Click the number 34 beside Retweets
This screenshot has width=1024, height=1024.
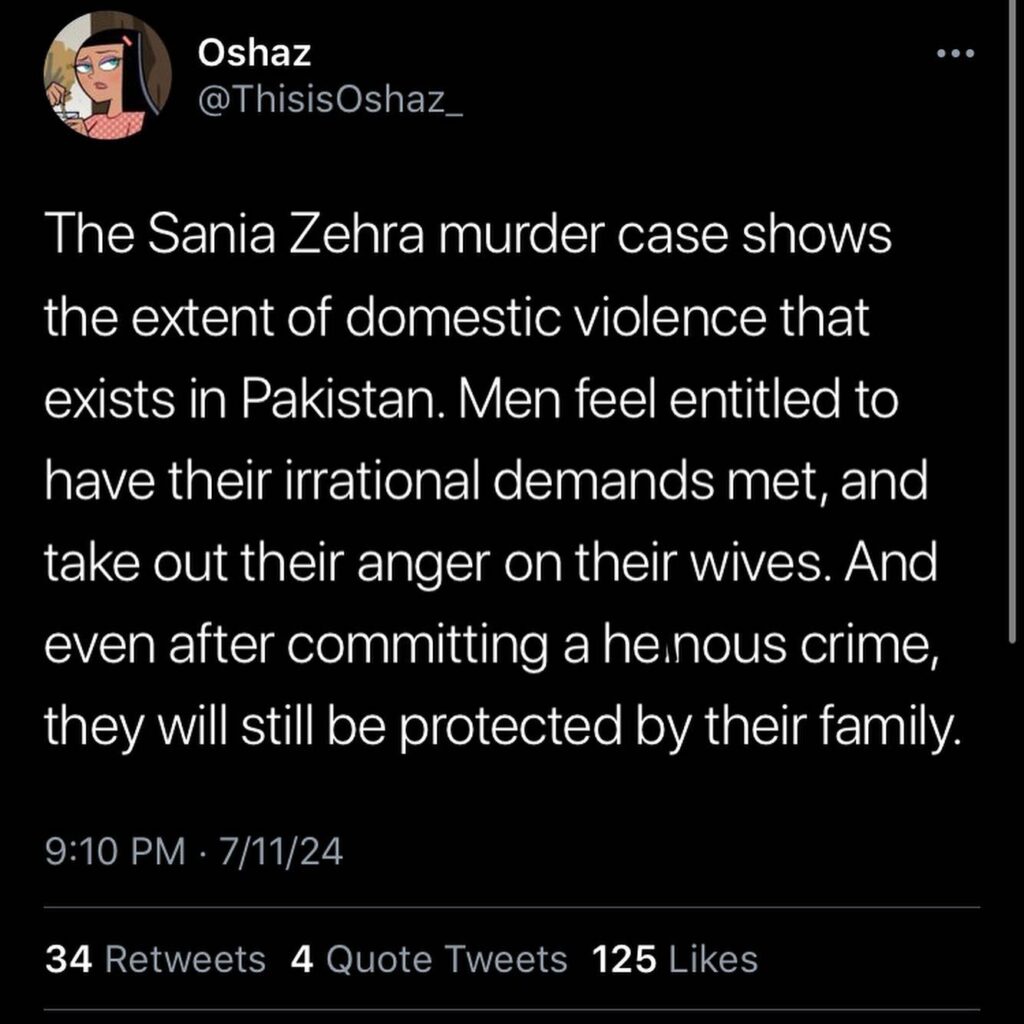coord(69,959)
